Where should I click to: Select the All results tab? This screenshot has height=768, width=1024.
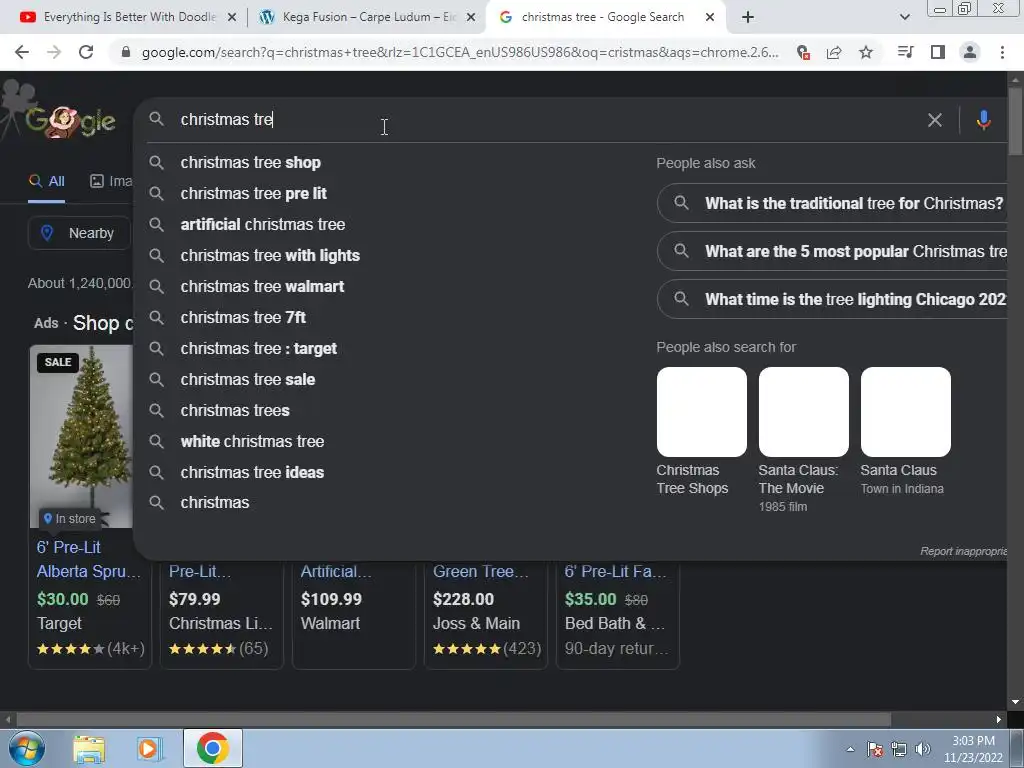[46, 182]
